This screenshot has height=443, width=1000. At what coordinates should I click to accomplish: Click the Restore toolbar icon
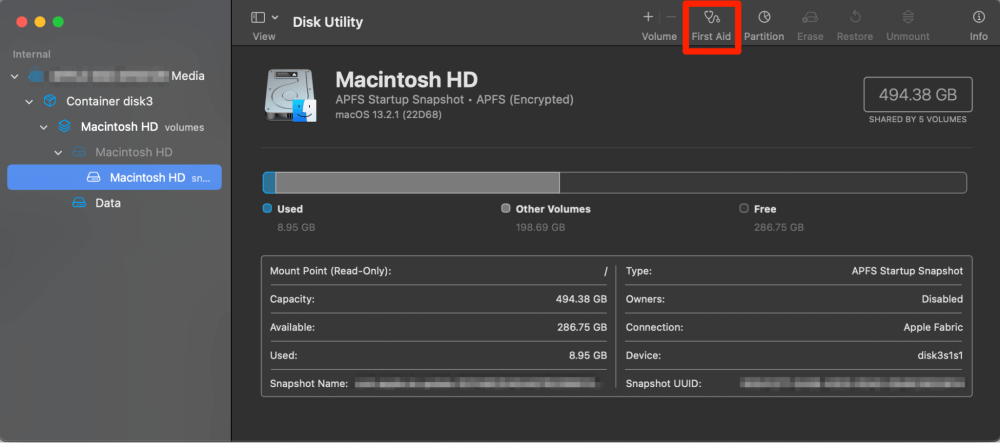[855, 17]
